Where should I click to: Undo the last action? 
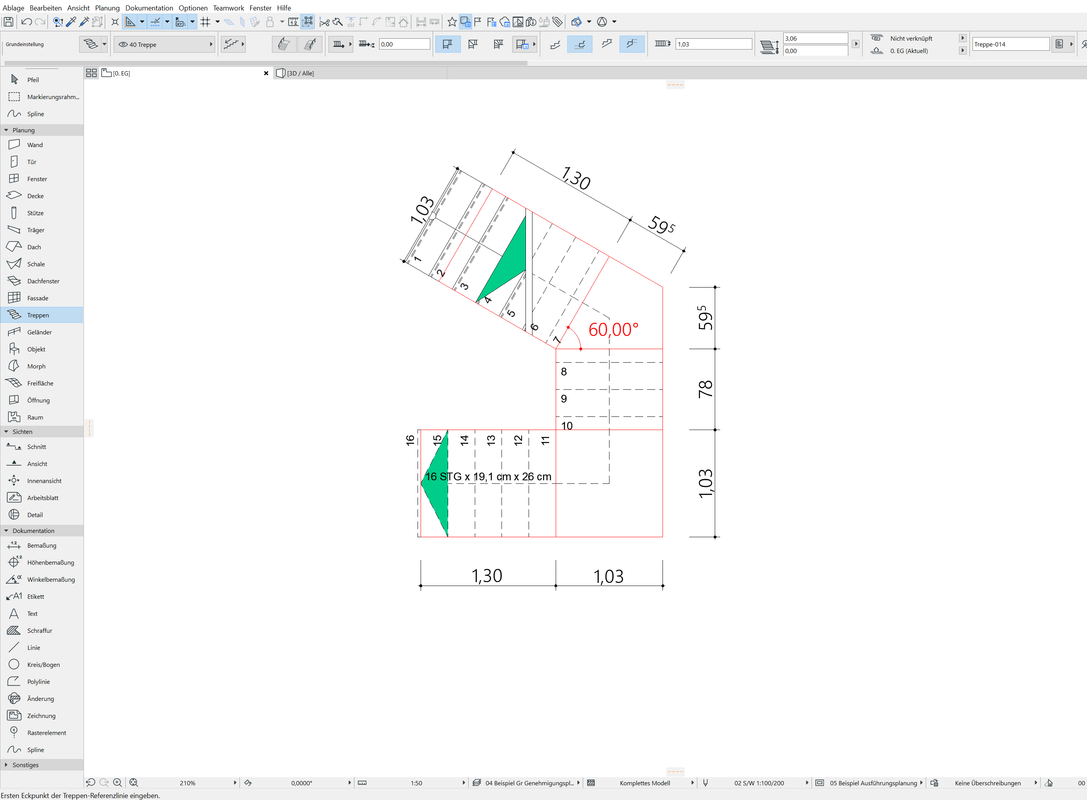(x=26, y=22)
